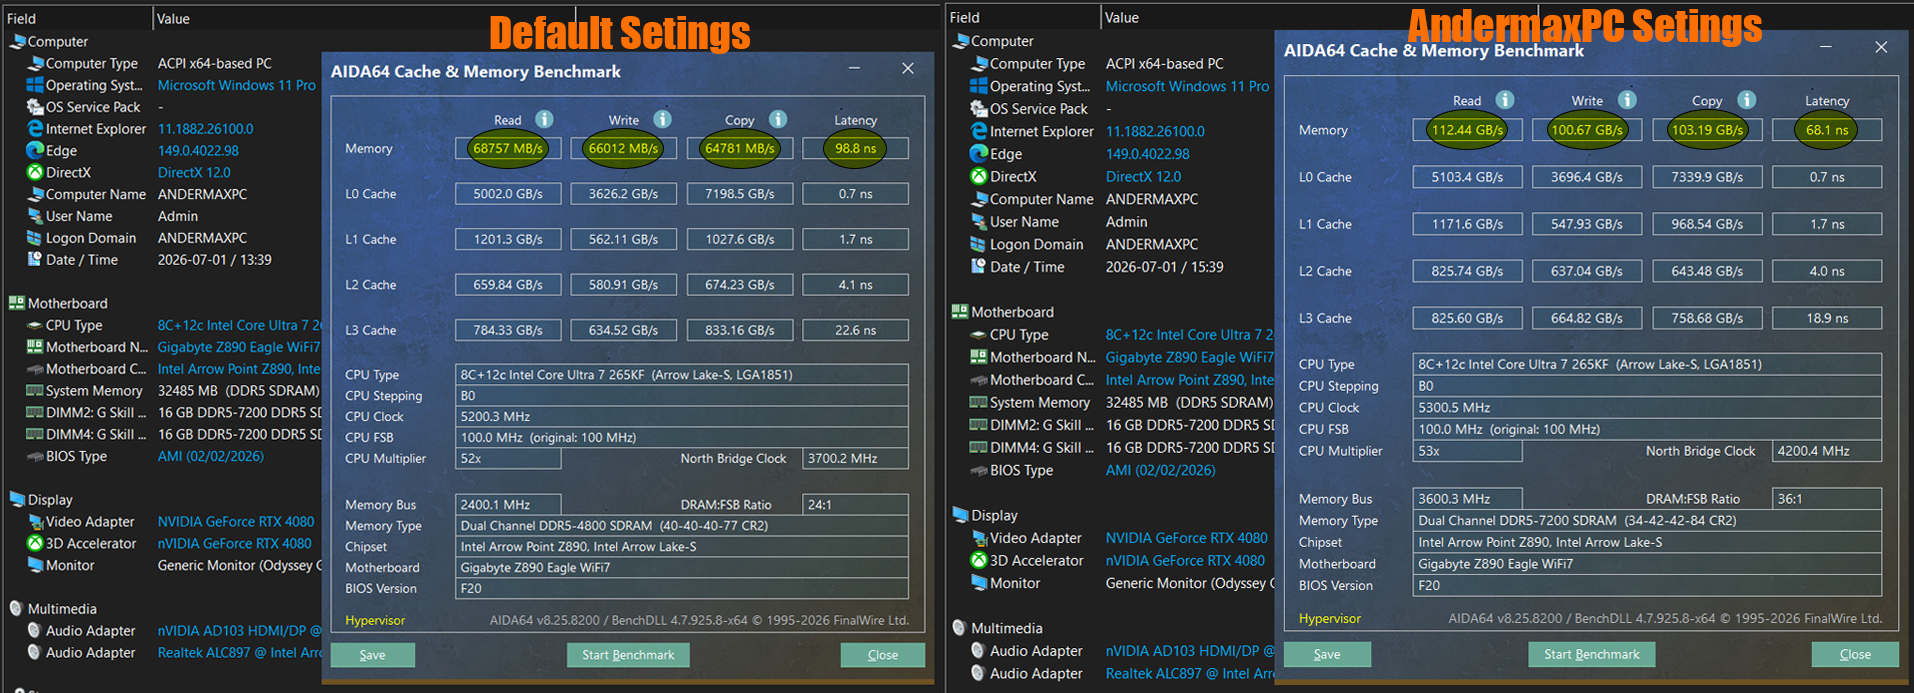The width and height of the screenshot is (1914, 693).
Task: Click the Video Adapter icon in AndermaxPC Settings list
Action: coord(979,538)
